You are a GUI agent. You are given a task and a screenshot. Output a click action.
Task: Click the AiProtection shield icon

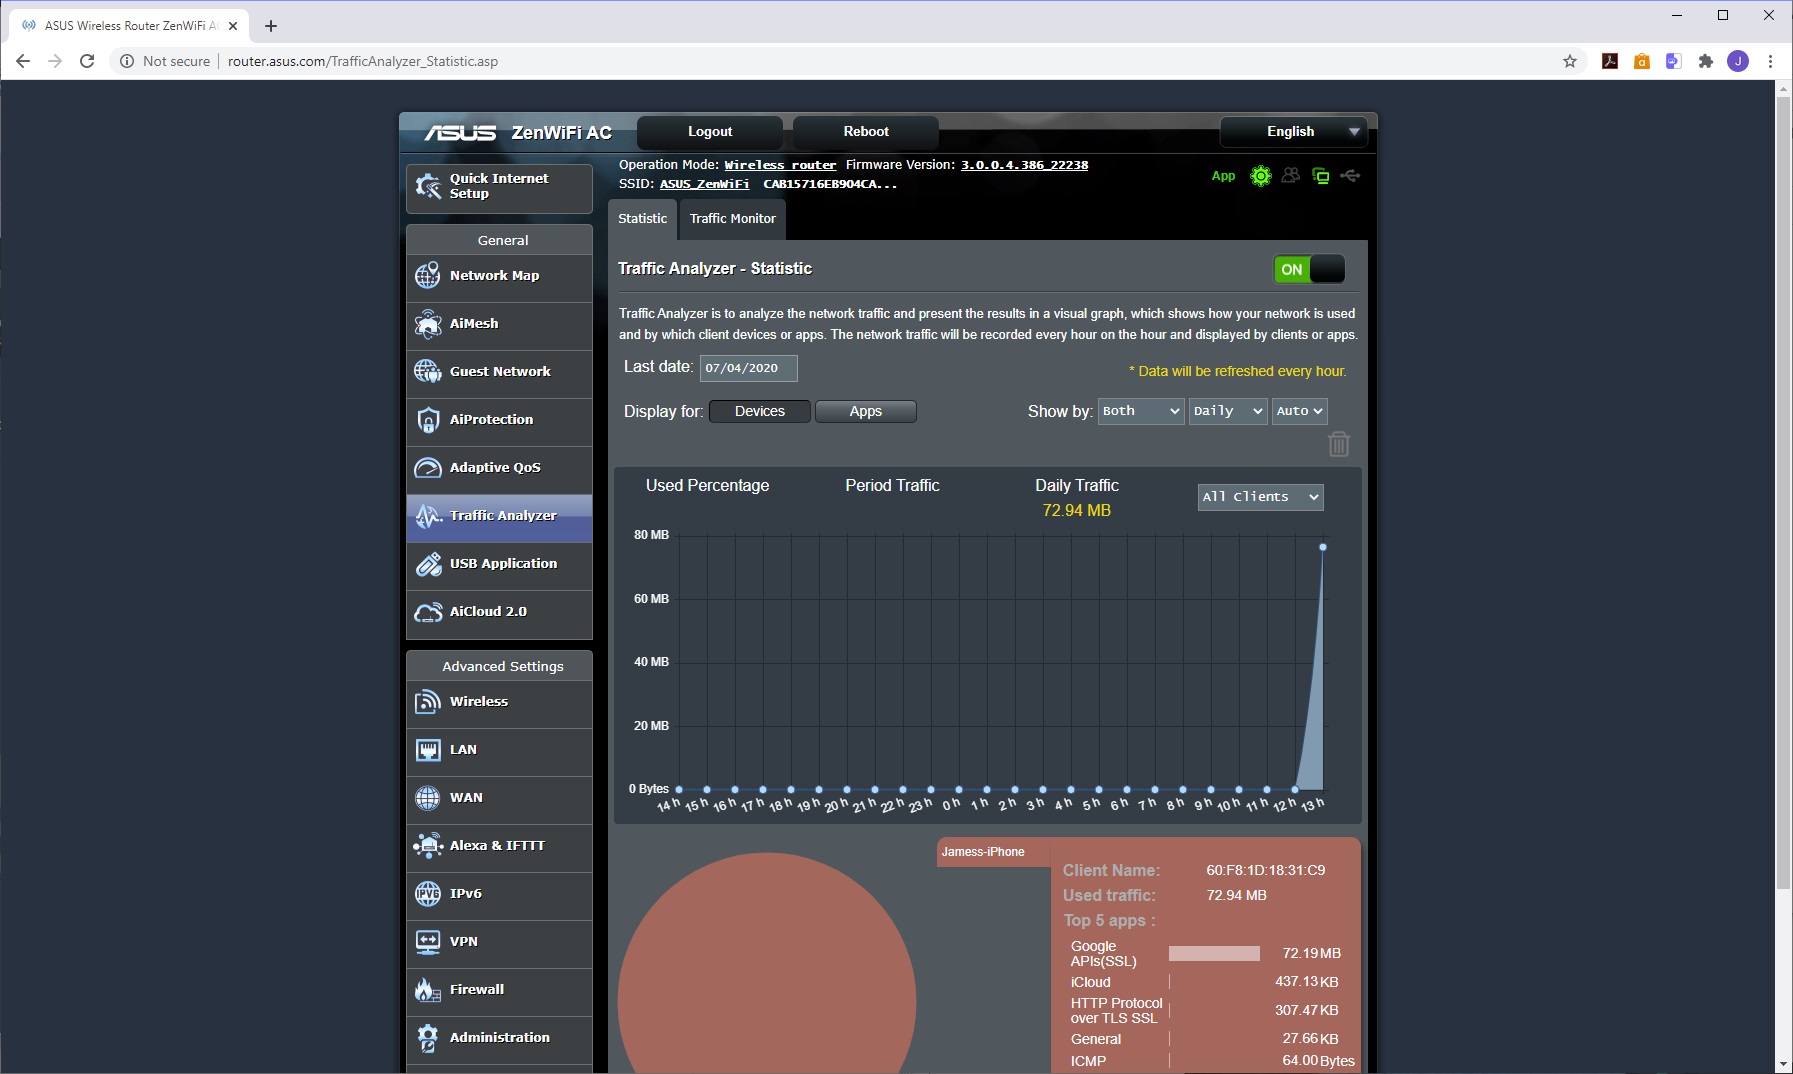(x=428, y=419)
